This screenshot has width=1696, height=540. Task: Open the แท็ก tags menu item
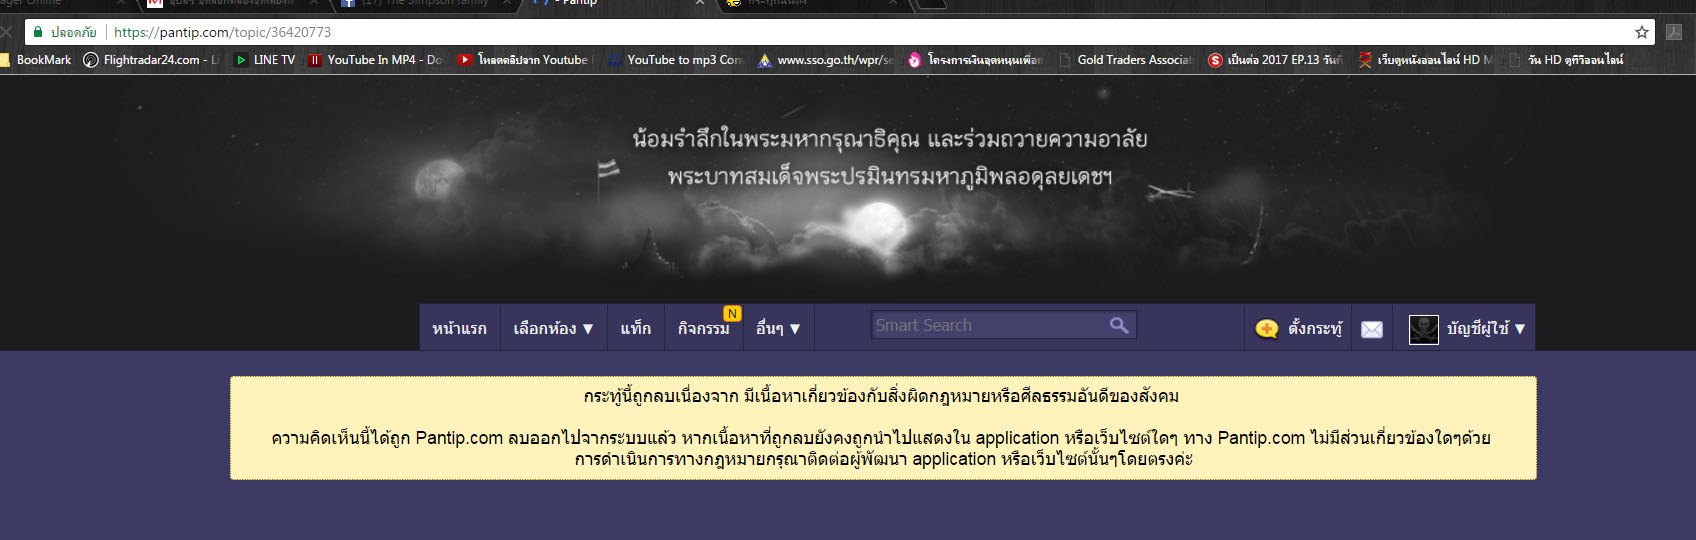click(x=635, y=328)
